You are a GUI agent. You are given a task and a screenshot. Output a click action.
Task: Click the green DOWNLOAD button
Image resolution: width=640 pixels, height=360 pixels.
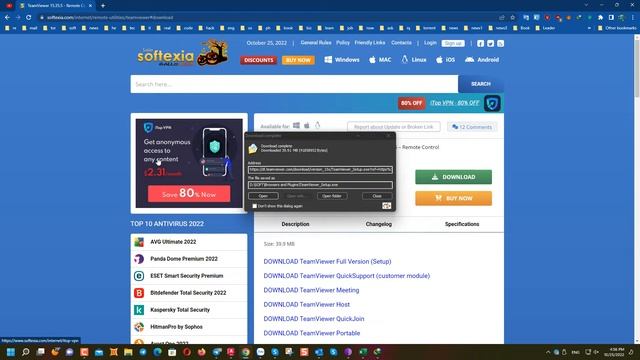tap(453, 177)
